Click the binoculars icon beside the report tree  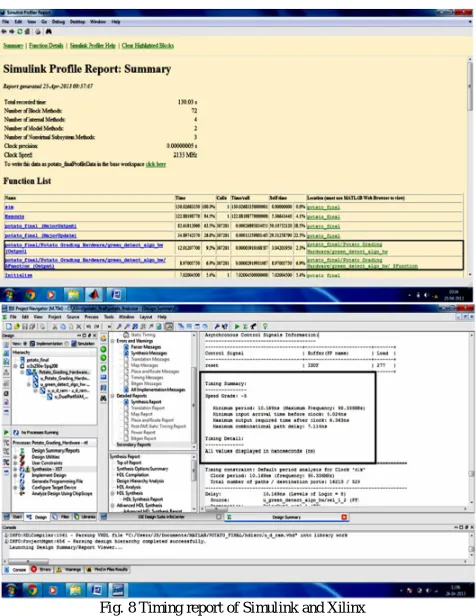click(103, 398)
